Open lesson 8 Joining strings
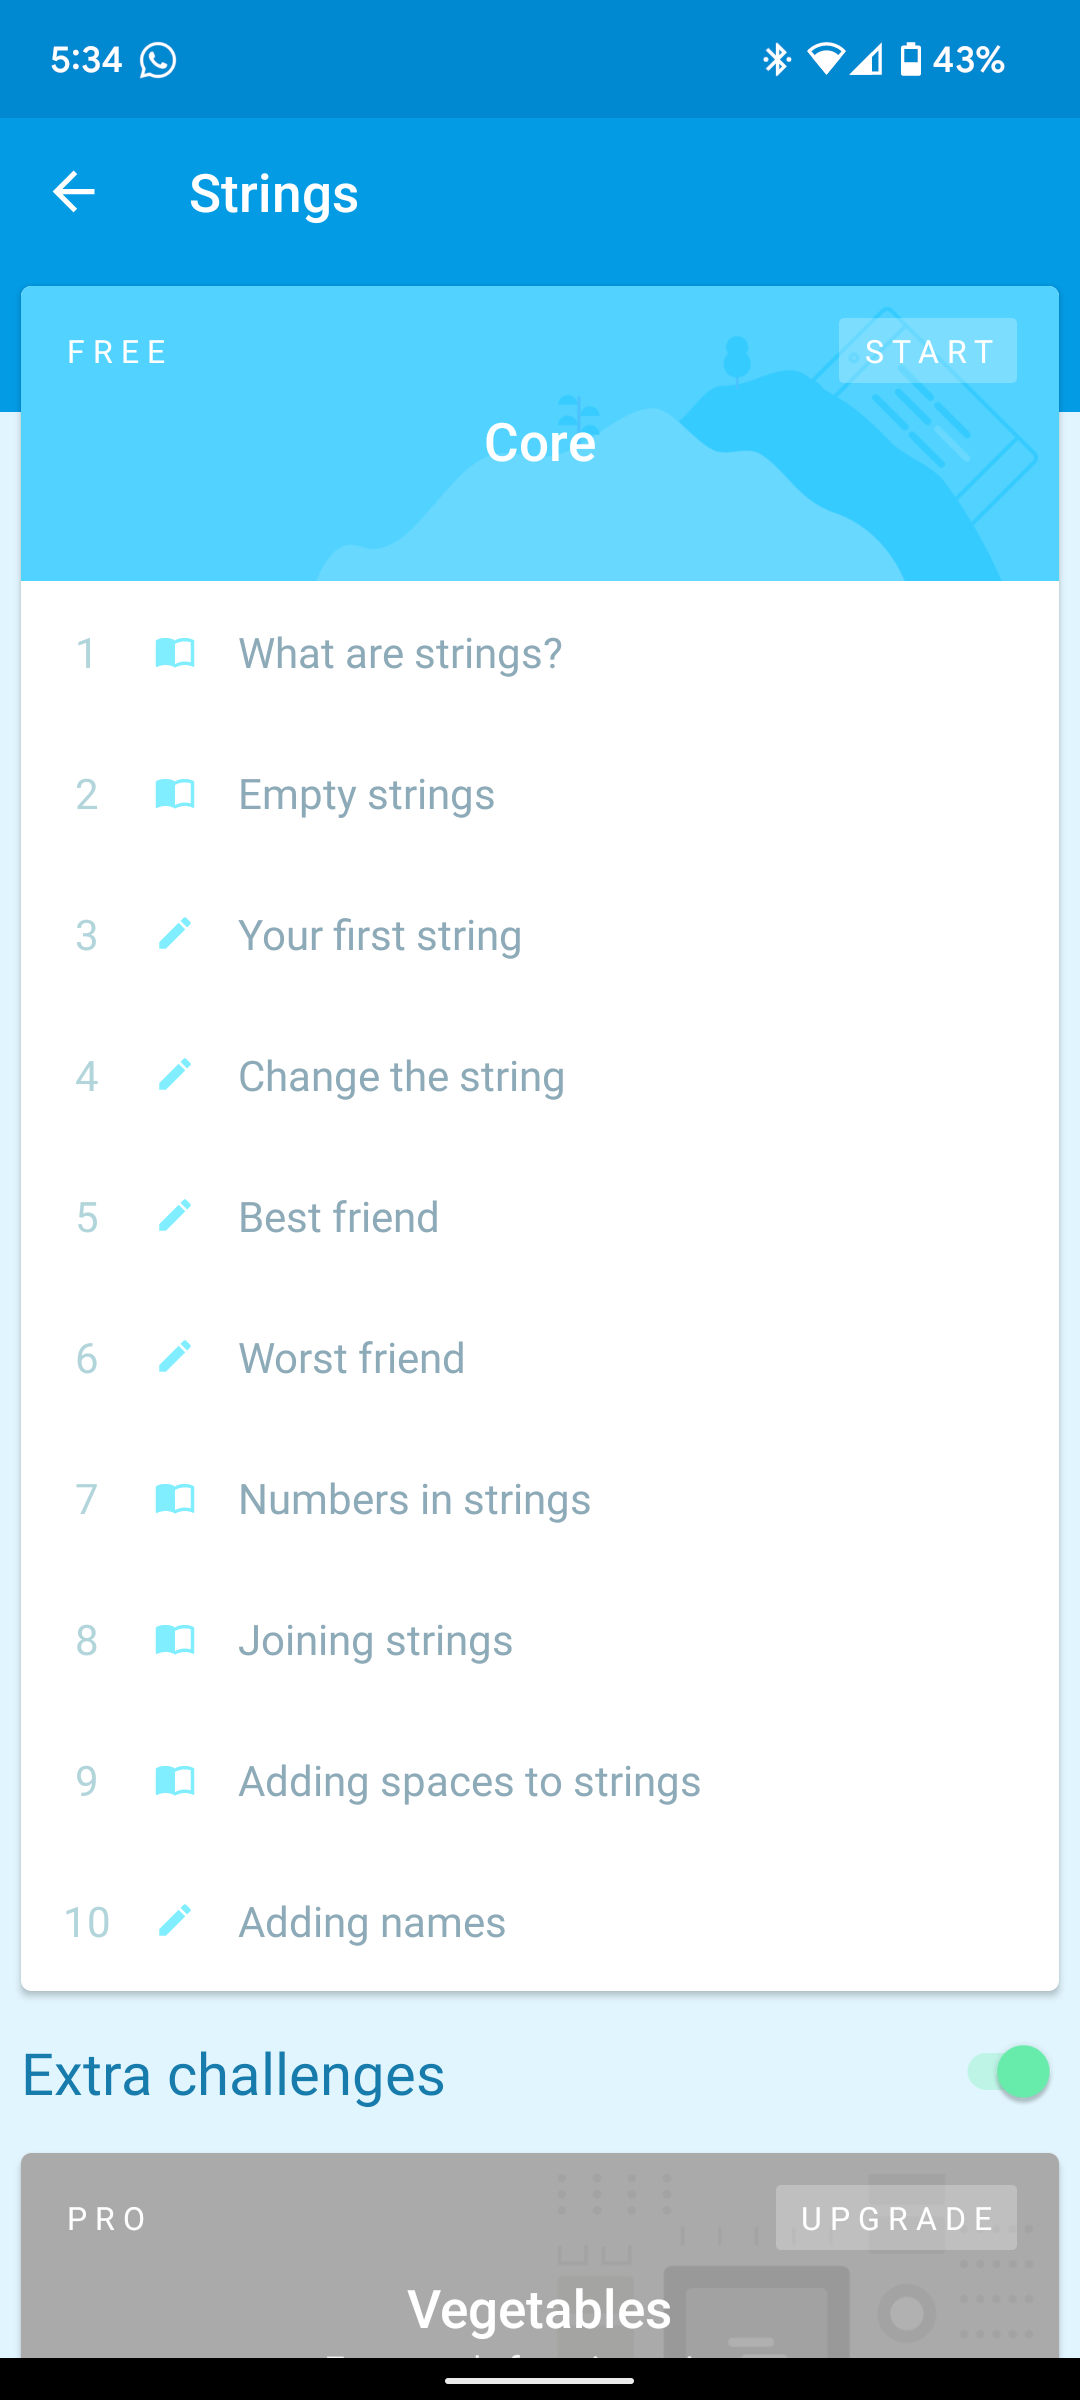 pos(540,1640)
